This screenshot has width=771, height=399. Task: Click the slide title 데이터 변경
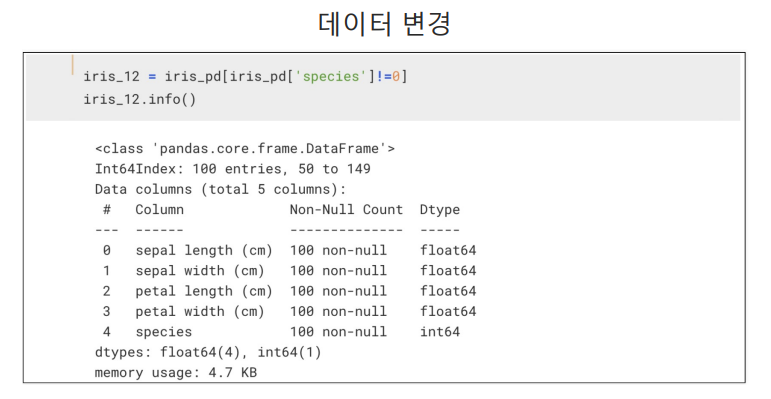[384, 24]
